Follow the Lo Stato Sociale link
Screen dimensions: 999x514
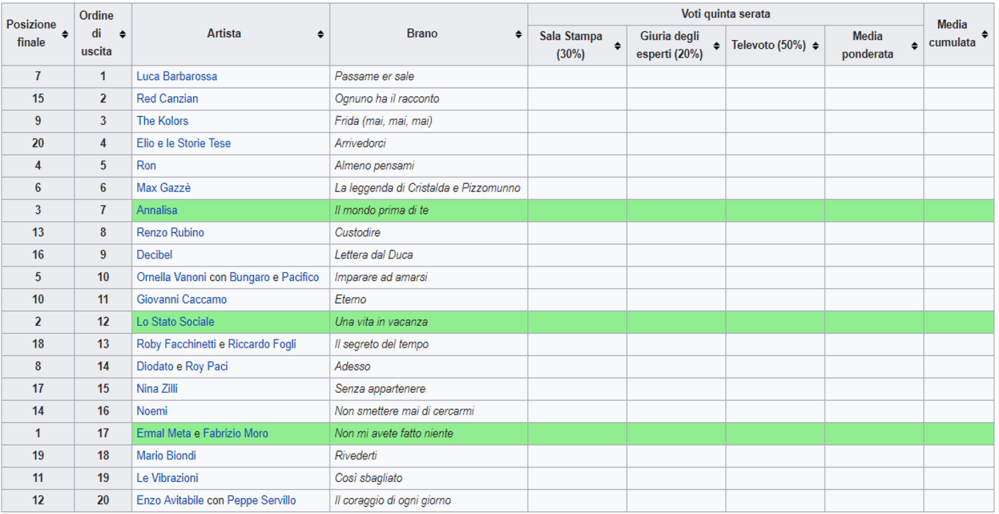175,322
